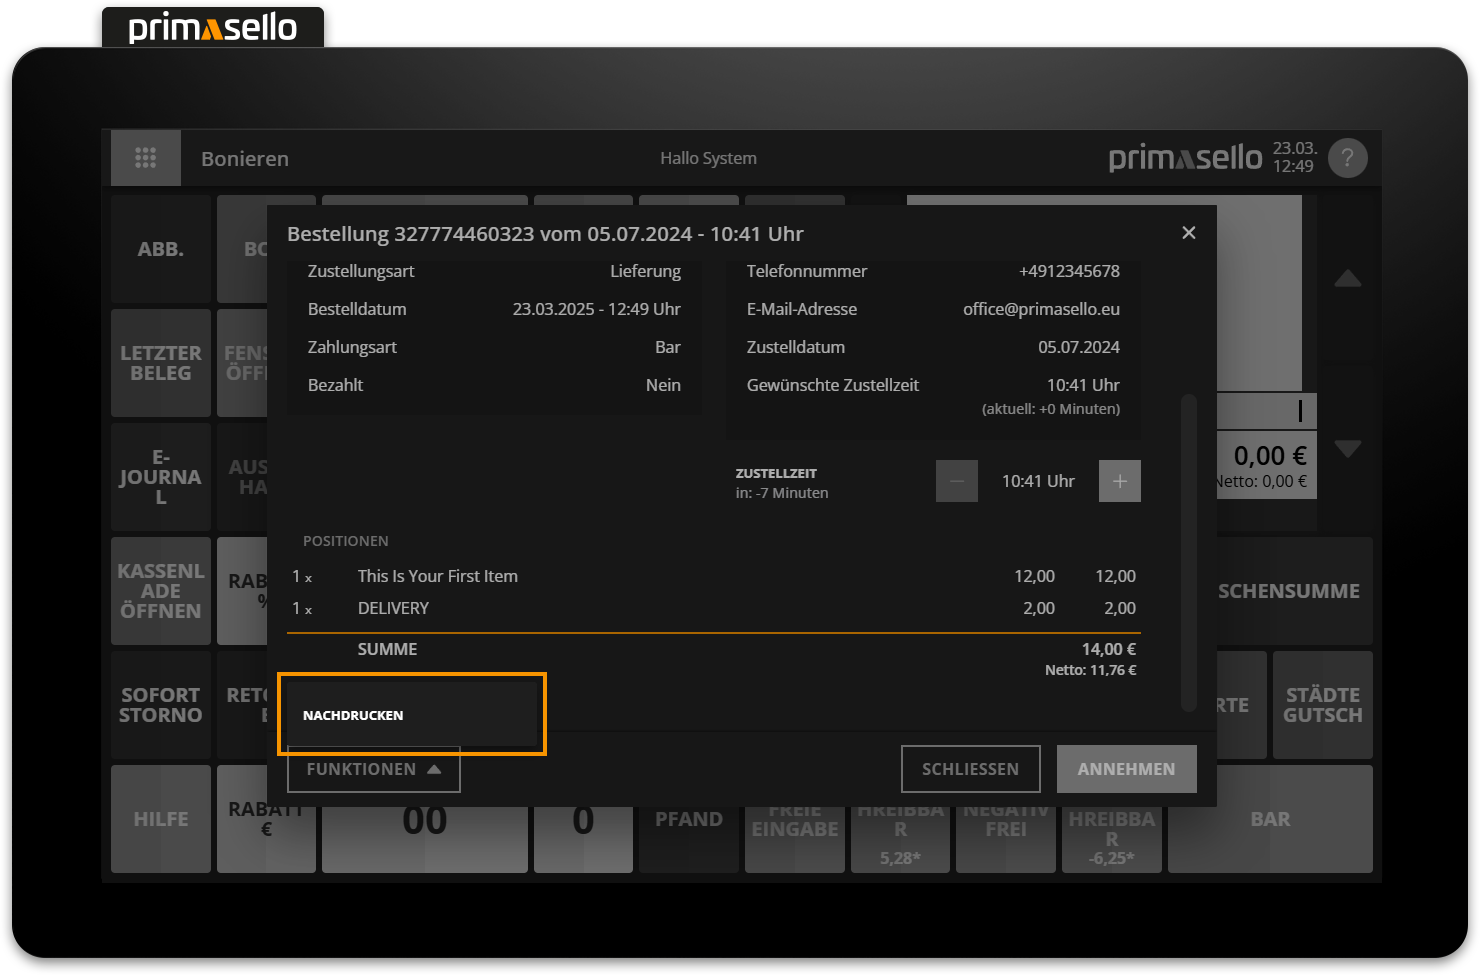
Task: Accept order with Annehmen button
Action: point(1126,769)
